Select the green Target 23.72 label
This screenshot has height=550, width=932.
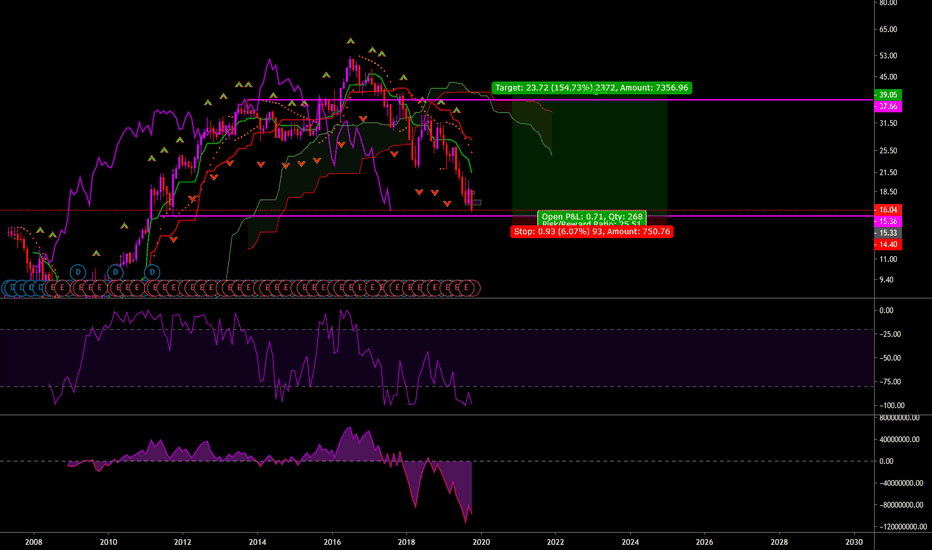(591, 87)
